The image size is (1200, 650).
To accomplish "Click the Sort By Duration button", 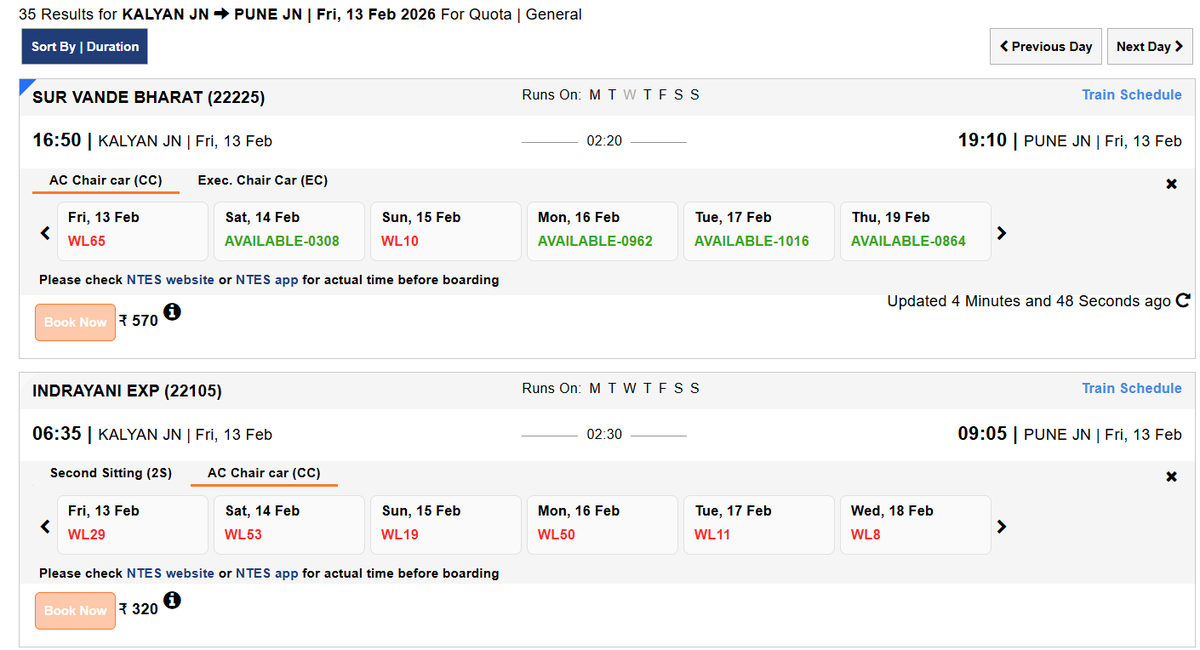I will point(85,47).
